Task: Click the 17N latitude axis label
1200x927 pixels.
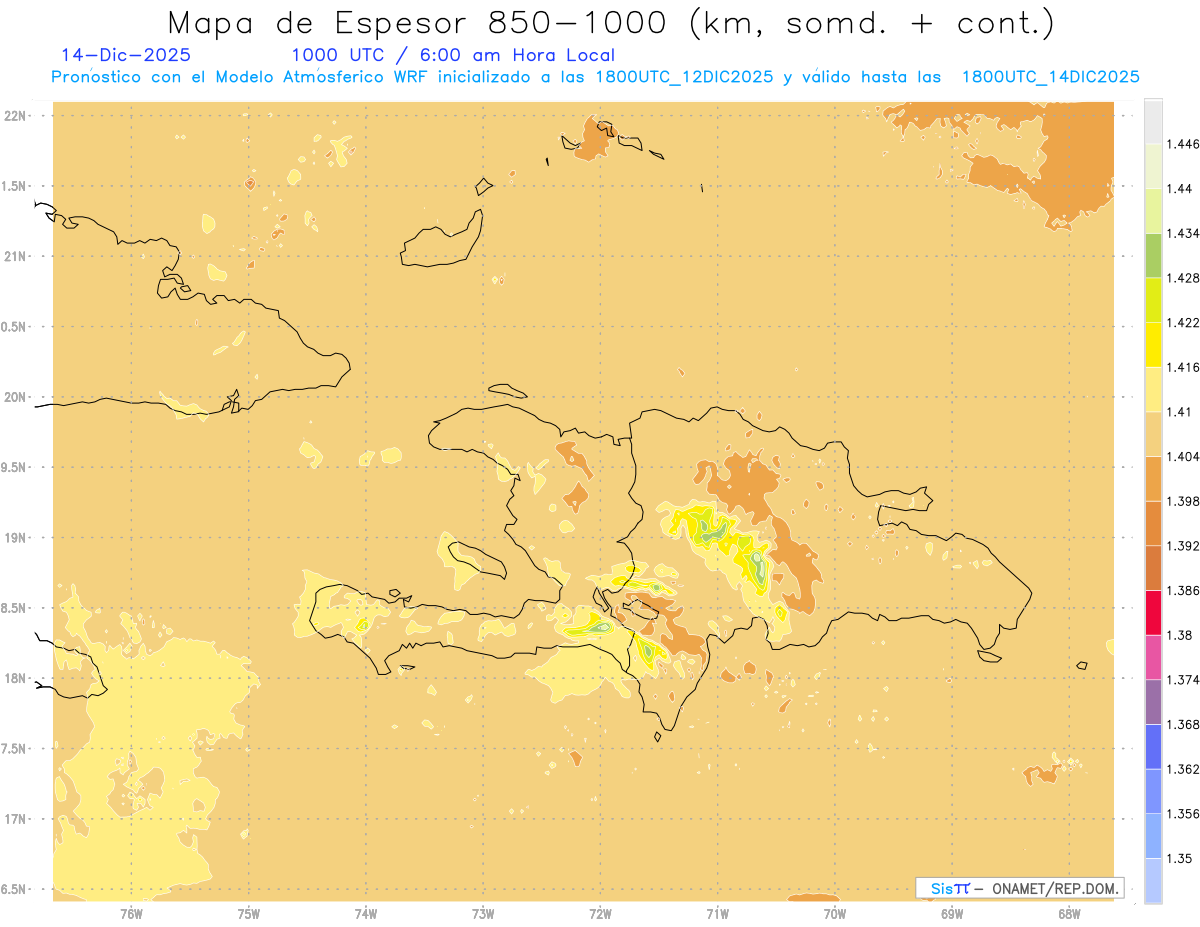Action: tap(16, 819)
